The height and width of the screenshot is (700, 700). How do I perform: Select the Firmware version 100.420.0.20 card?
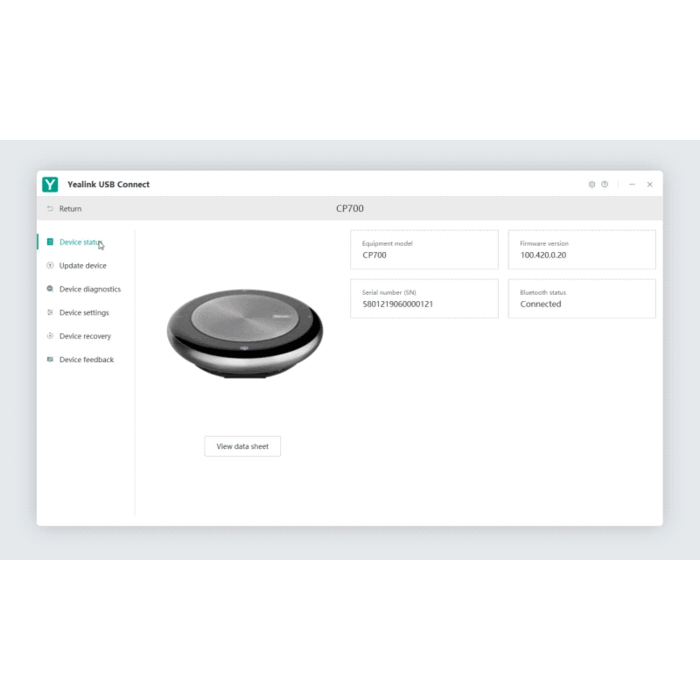[x=582, y=250]
